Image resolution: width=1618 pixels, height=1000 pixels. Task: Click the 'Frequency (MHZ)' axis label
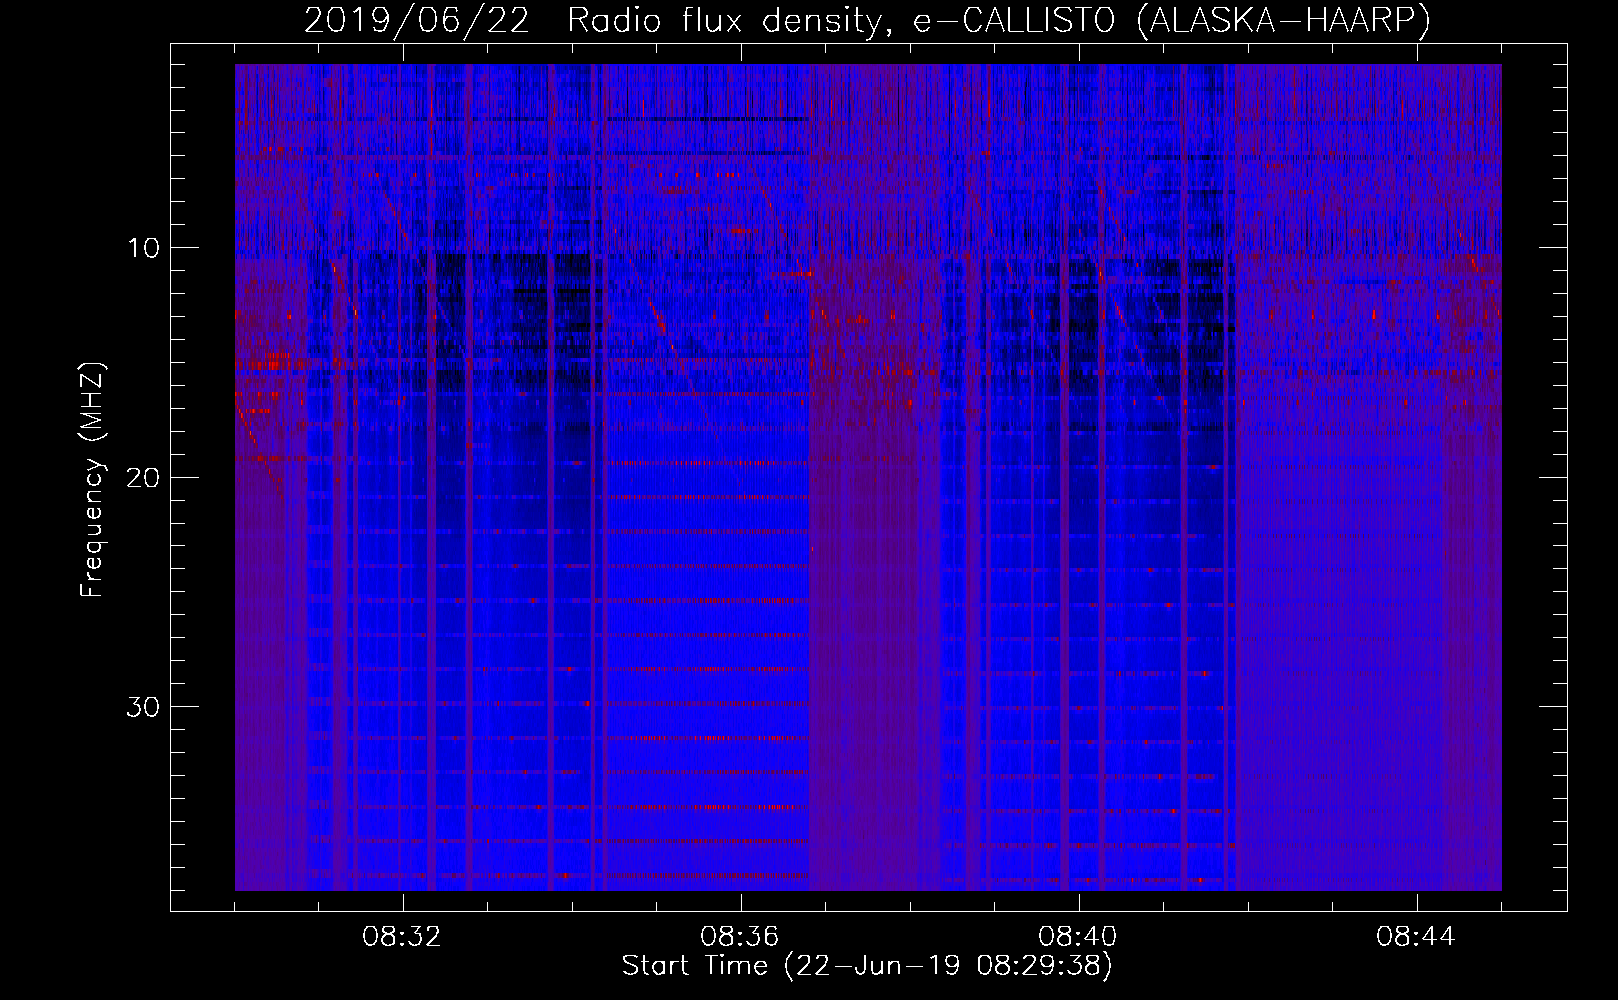(92, 480)
